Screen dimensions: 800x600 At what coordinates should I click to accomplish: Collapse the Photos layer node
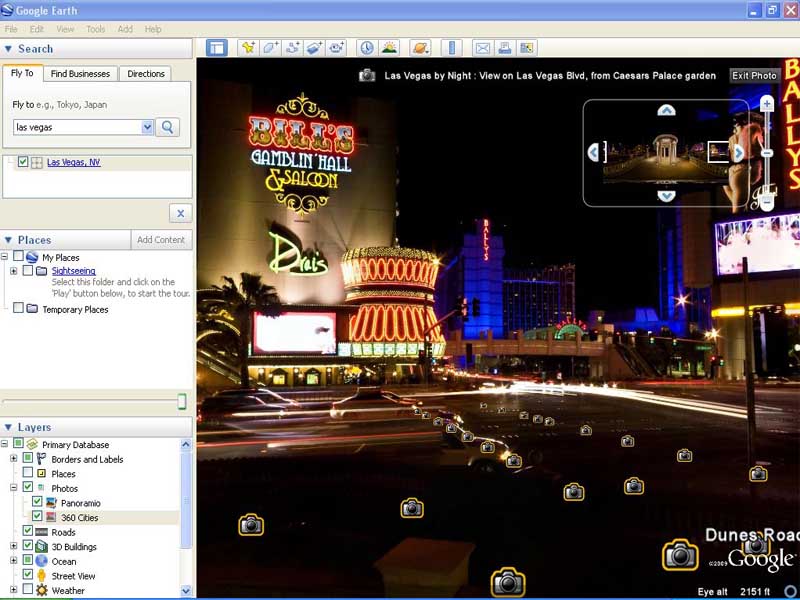coord(14,488)
